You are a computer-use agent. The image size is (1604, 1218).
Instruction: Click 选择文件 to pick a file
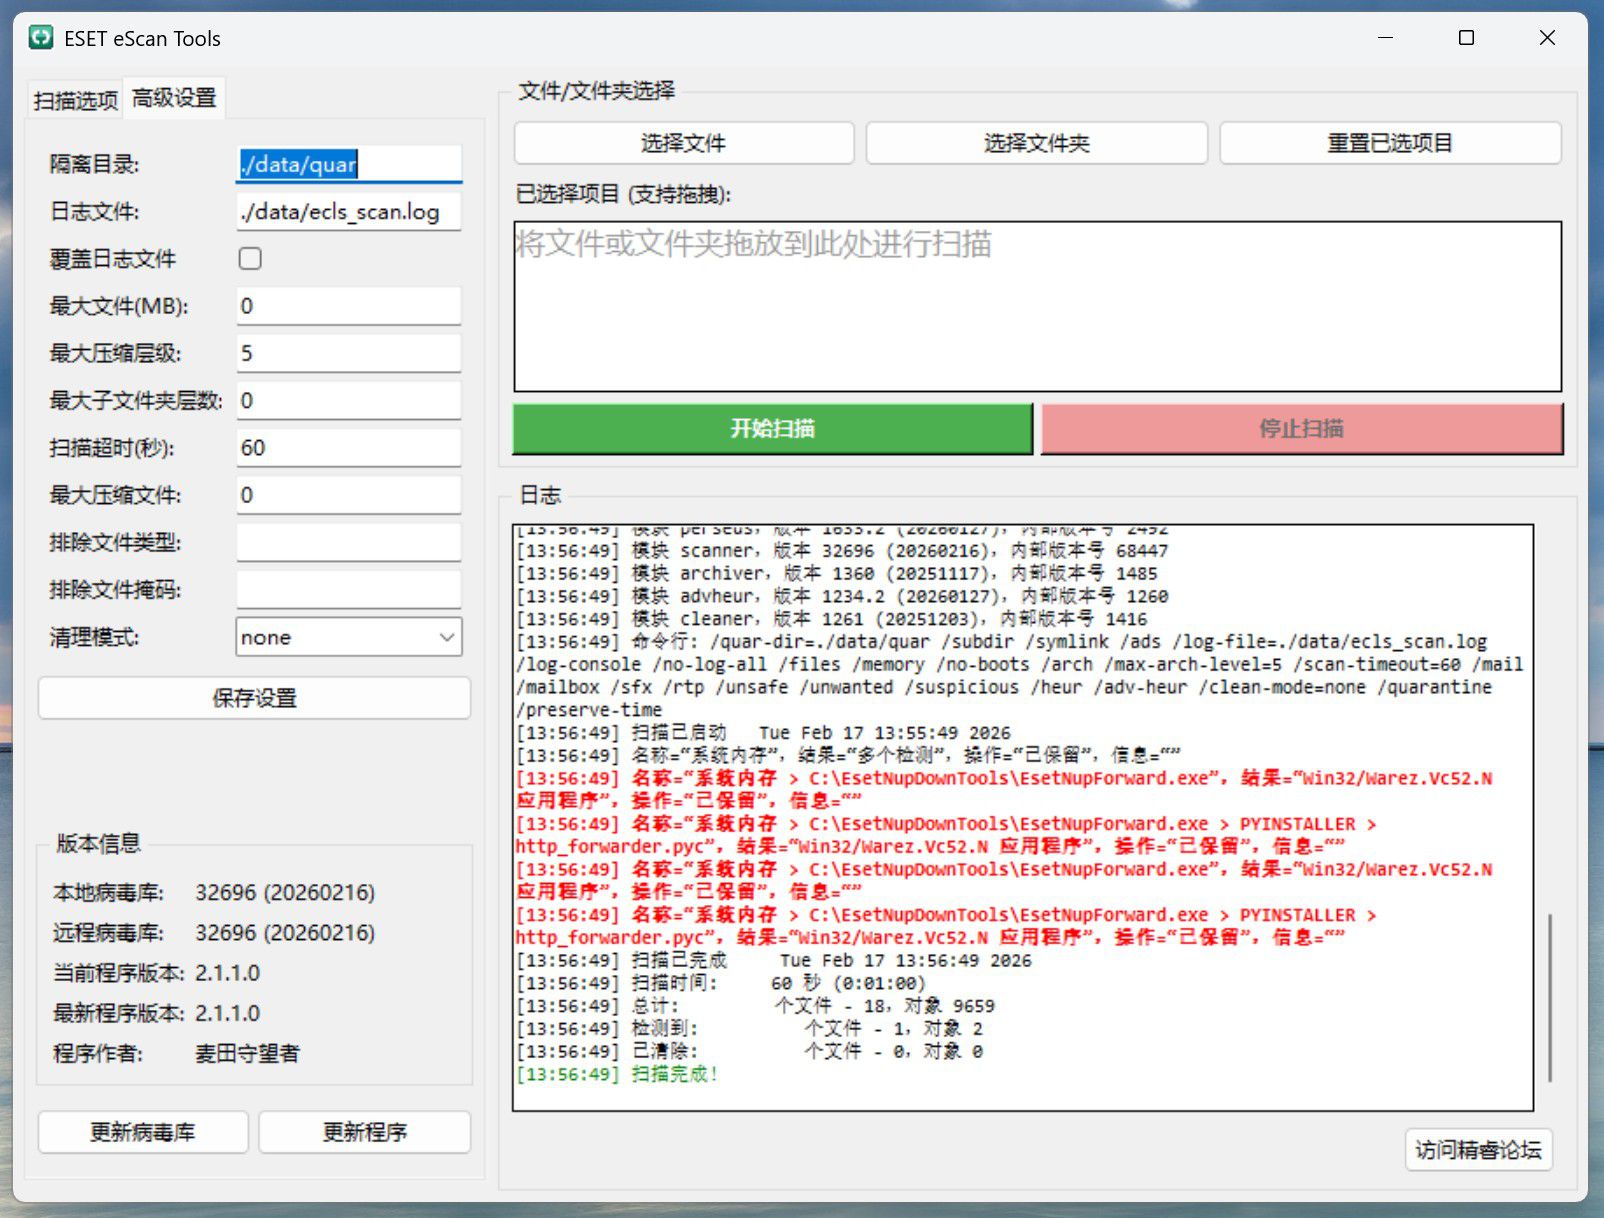click(684, 143)
